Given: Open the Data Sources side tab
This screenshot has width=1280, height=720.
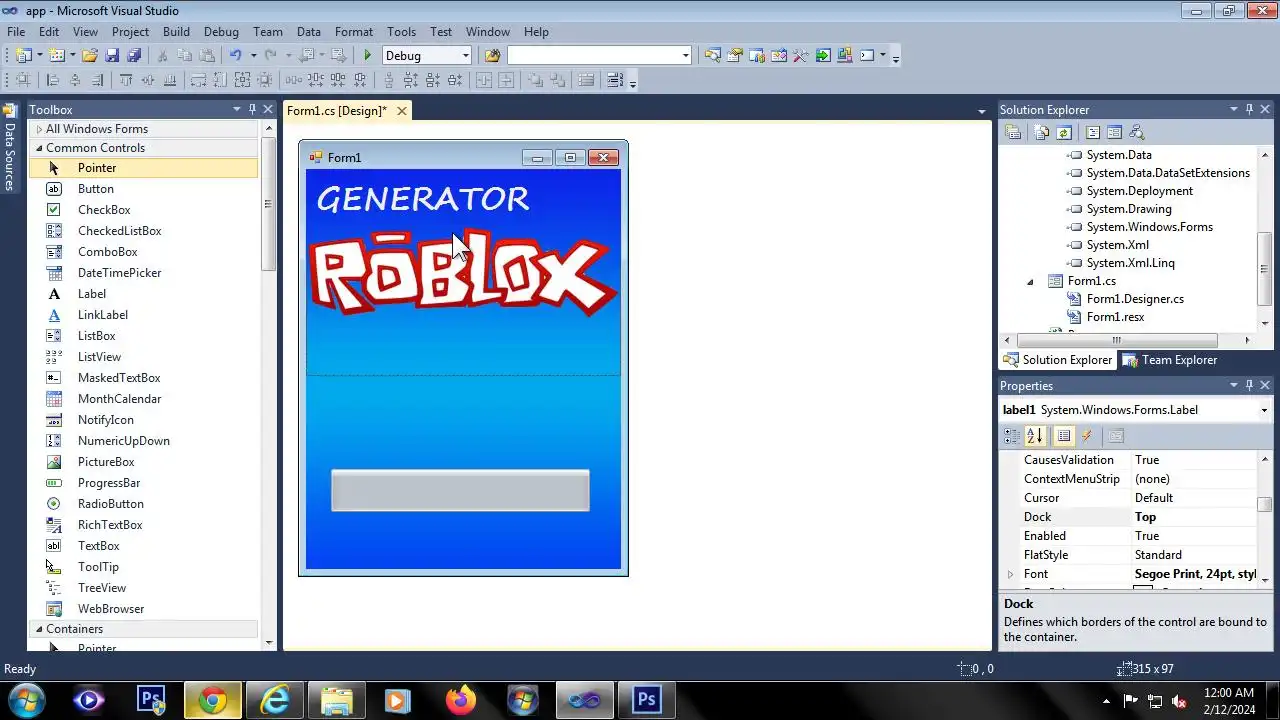Looking at the screenshot, I should (x=9, y=148).
